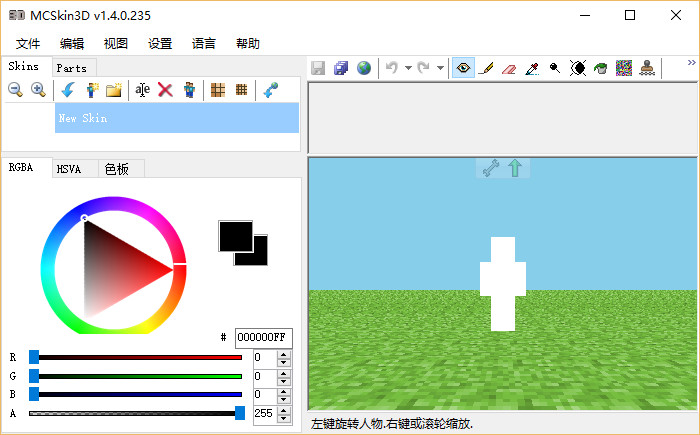Redo the last action
The image size is (700, 435).
(423, 68)
